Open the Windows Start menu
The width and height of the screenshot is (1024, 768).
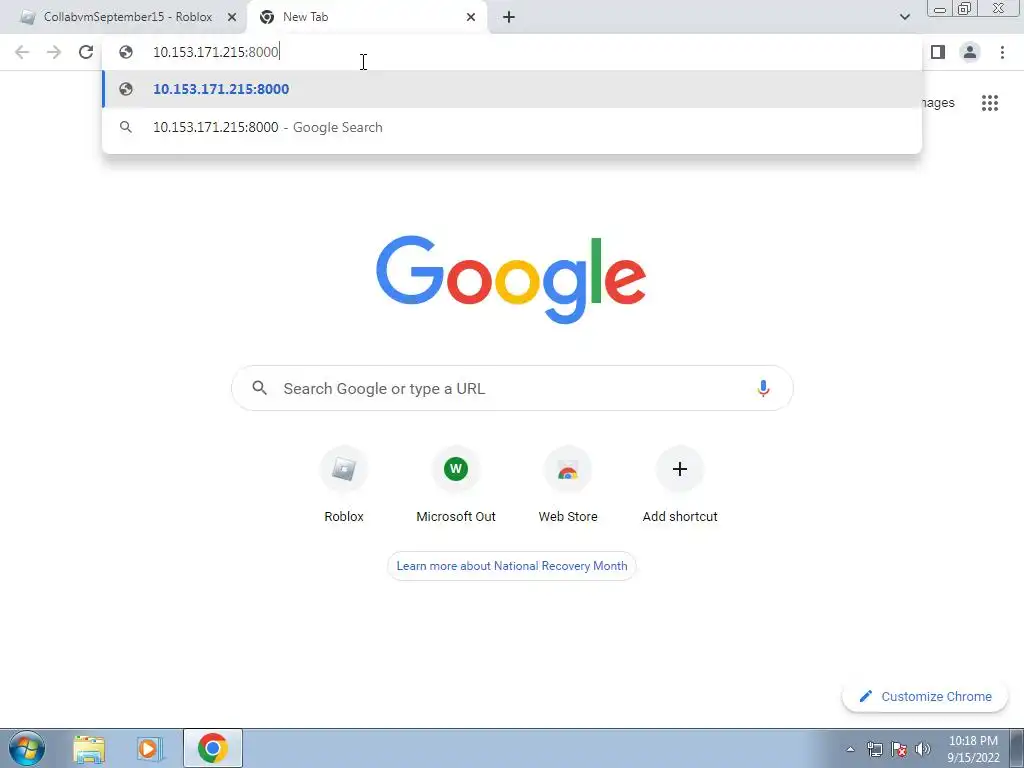tap(27, 748)
